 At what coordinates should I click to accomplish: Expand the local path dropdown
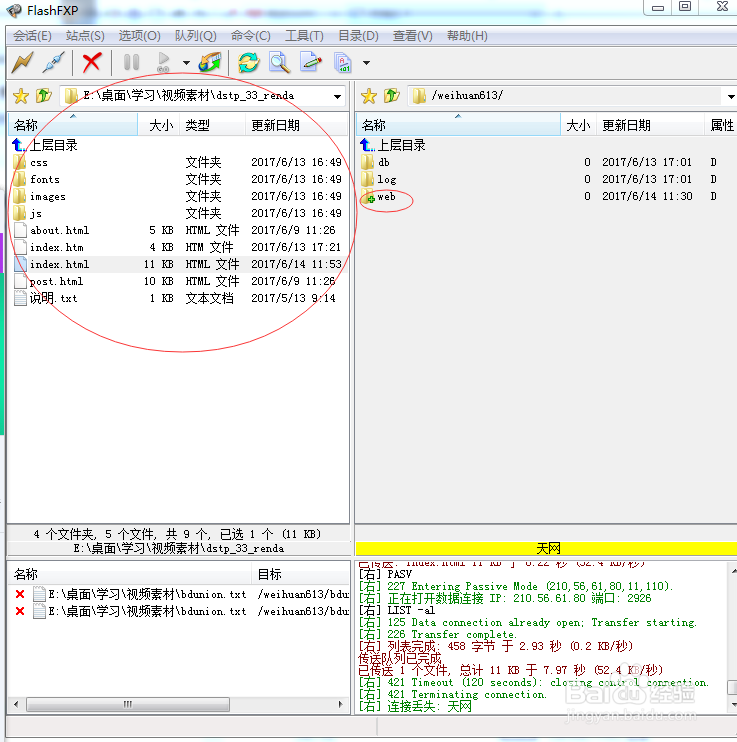337,97
